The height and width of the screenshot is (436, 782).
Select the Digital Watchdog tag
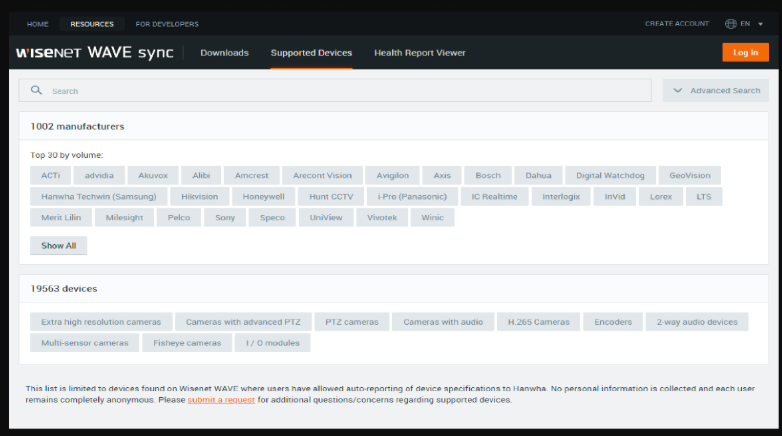(x=610, y=176)
